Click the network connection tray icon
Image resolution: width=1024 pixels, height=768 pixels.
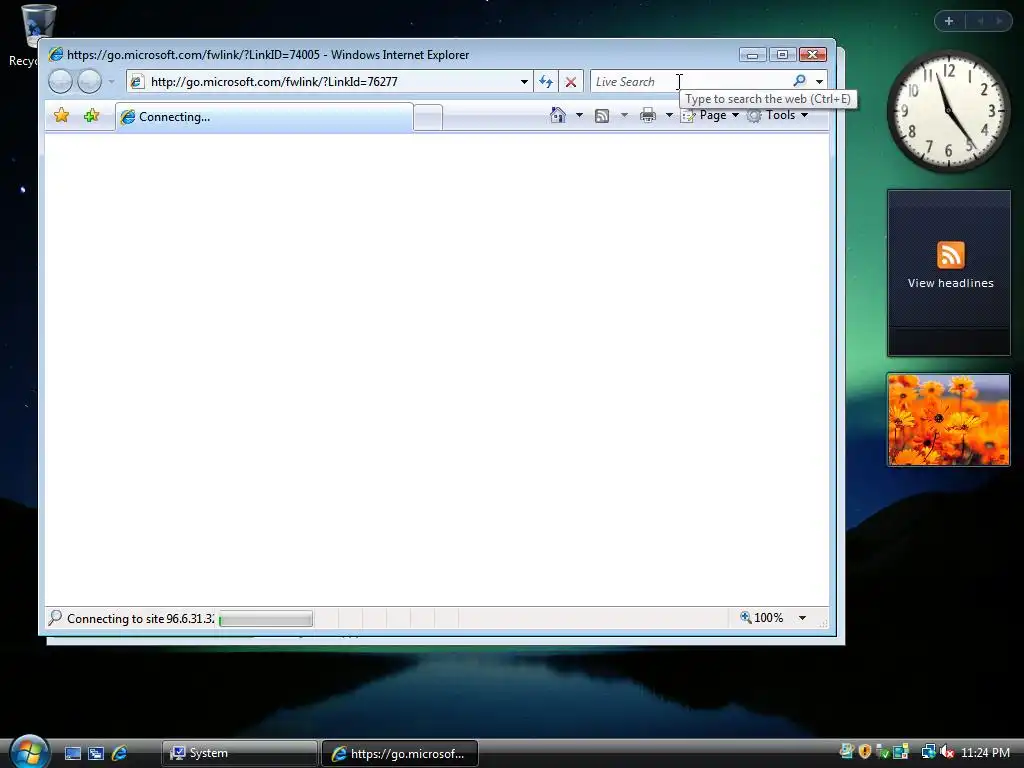coord(928,752)
